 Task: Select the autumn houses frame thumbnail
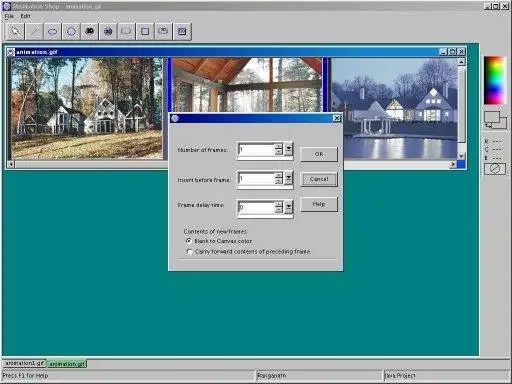tap(87, 108)
